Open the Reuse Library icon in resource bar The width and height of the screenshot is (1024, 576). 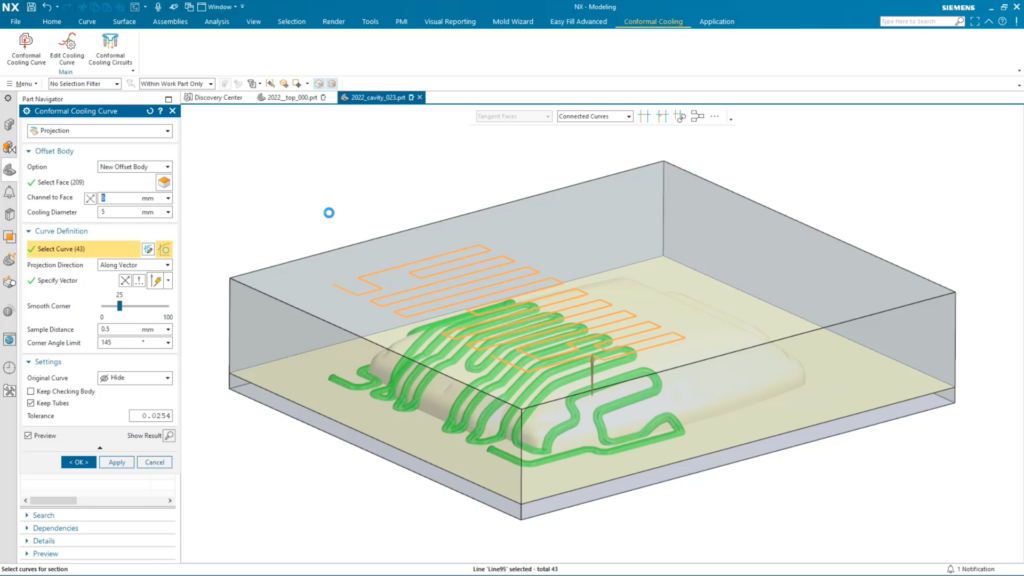(9, 214)
